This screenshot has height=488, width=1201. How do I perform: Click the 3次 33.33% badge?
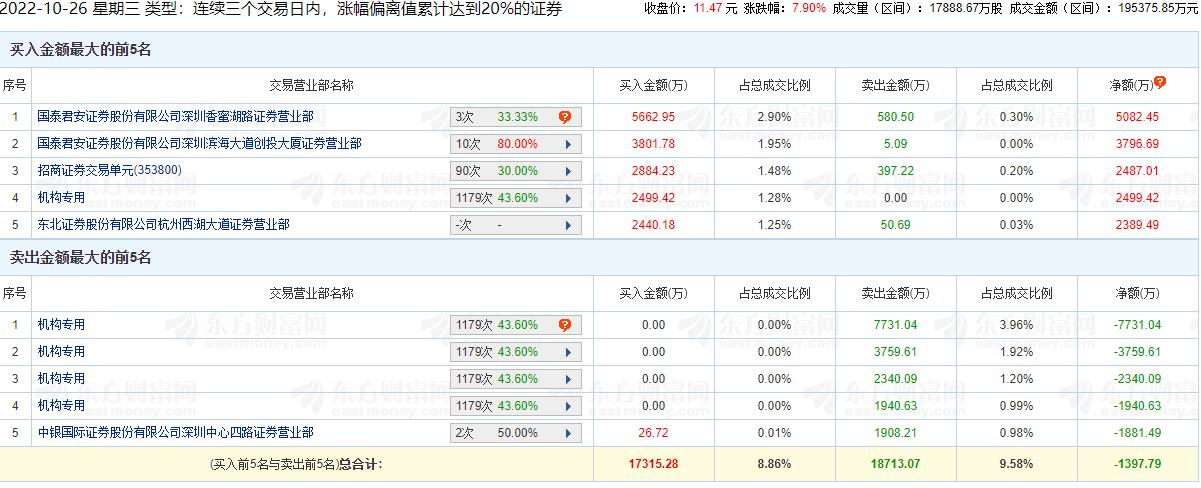coord(498,117)
